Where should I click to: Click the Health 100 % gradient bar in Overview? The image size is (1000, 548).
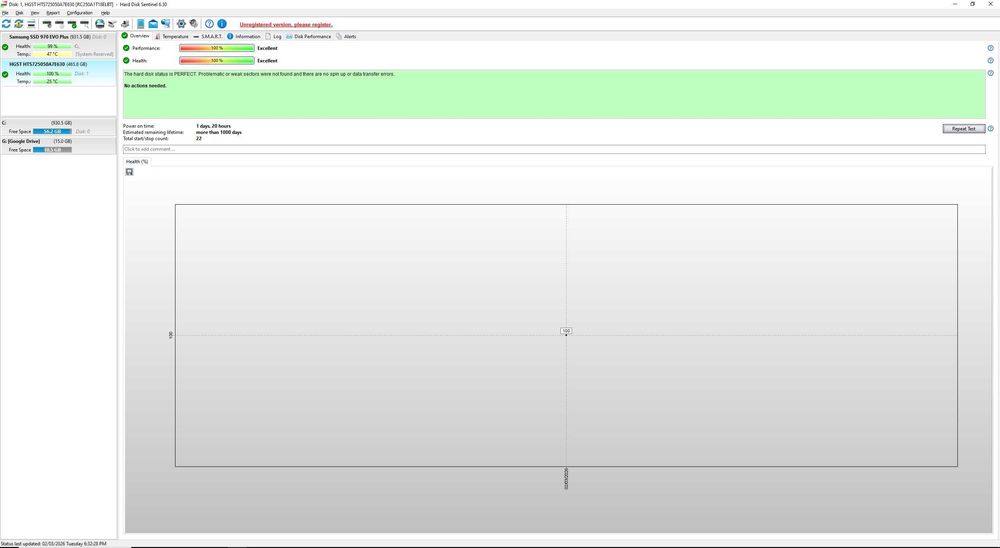click(x=217, y=61)
